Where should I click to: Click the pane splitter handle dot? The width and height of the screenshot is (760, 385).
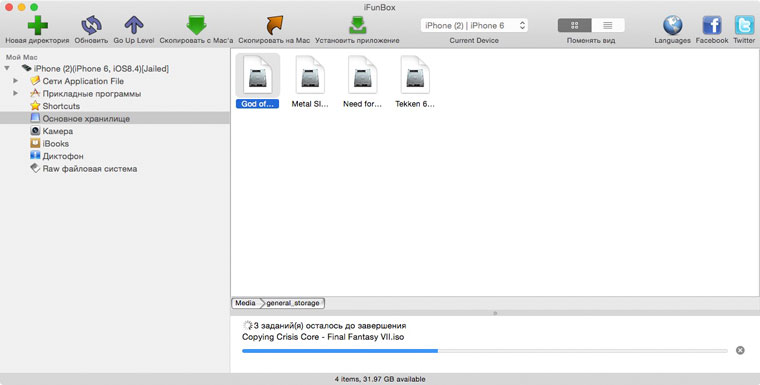click(x=495, y=313)
